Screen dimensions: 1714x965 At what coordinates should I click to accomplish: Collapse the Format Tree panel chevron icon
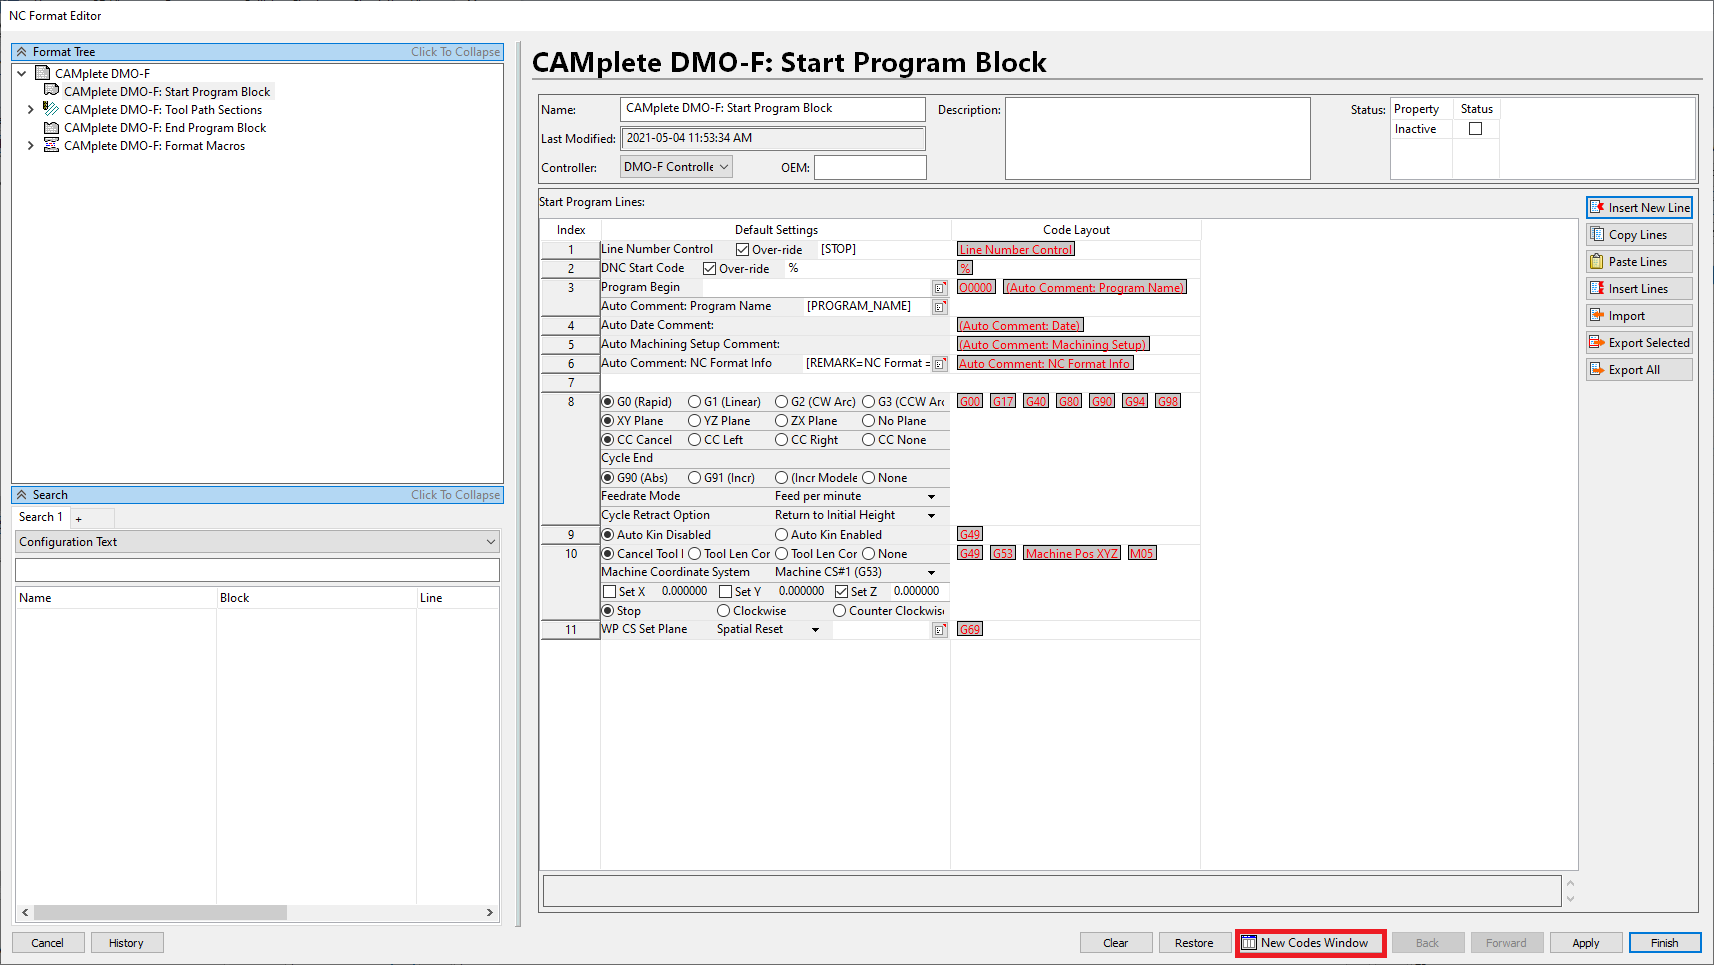(x=21, y=51)
